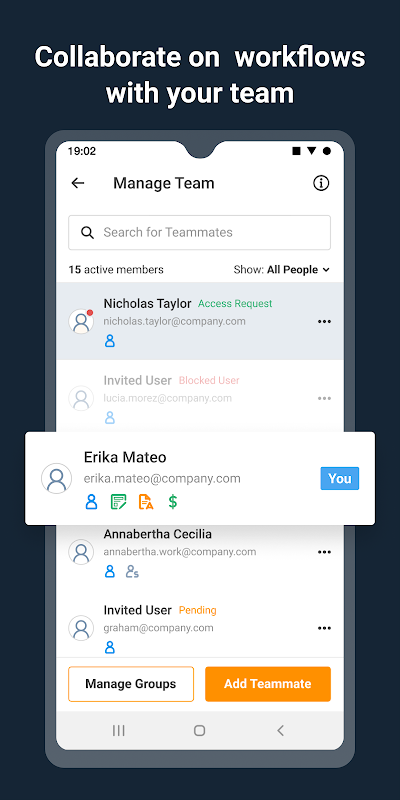Click the search magnifier icon
Viewport: 400px width, 800px height.
pyautogui.click(x=87, y=233)
